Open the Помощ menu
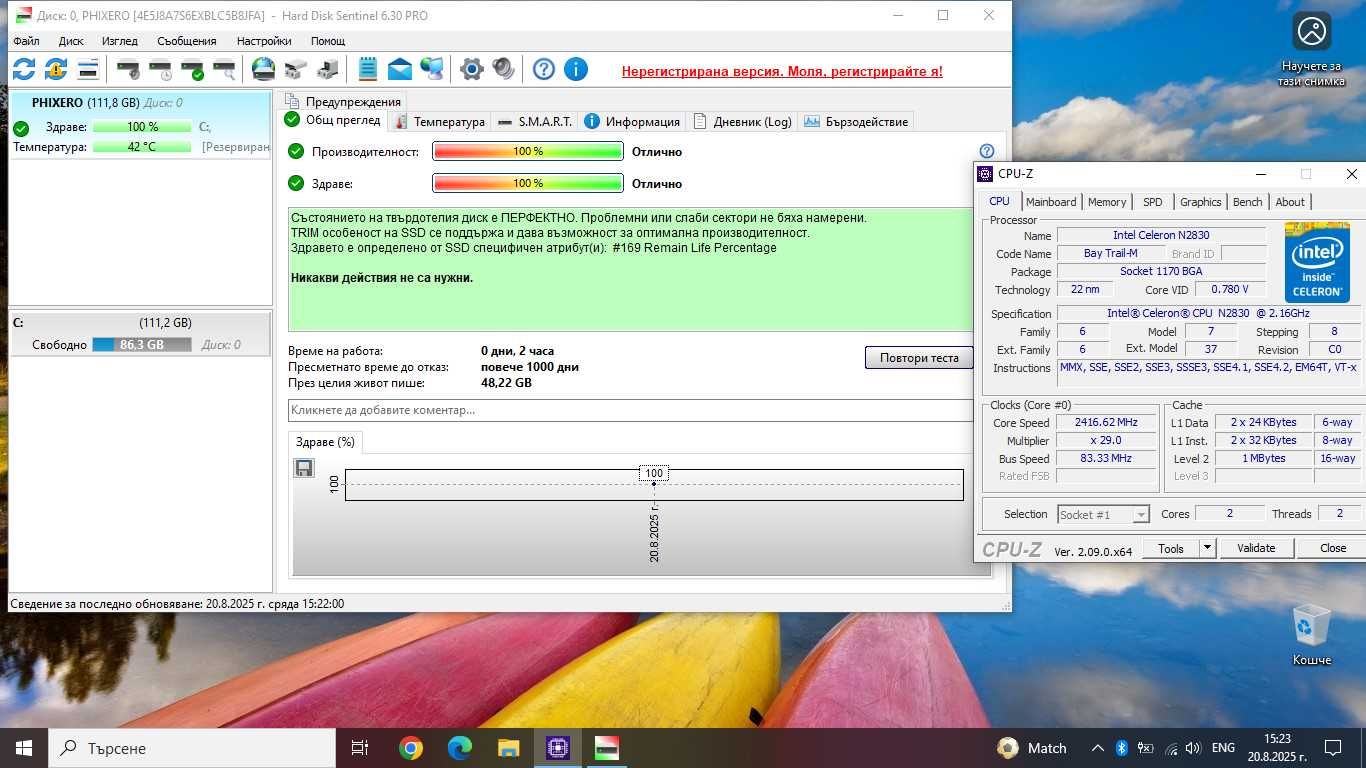1366x768 pixels. click(328, 41)
